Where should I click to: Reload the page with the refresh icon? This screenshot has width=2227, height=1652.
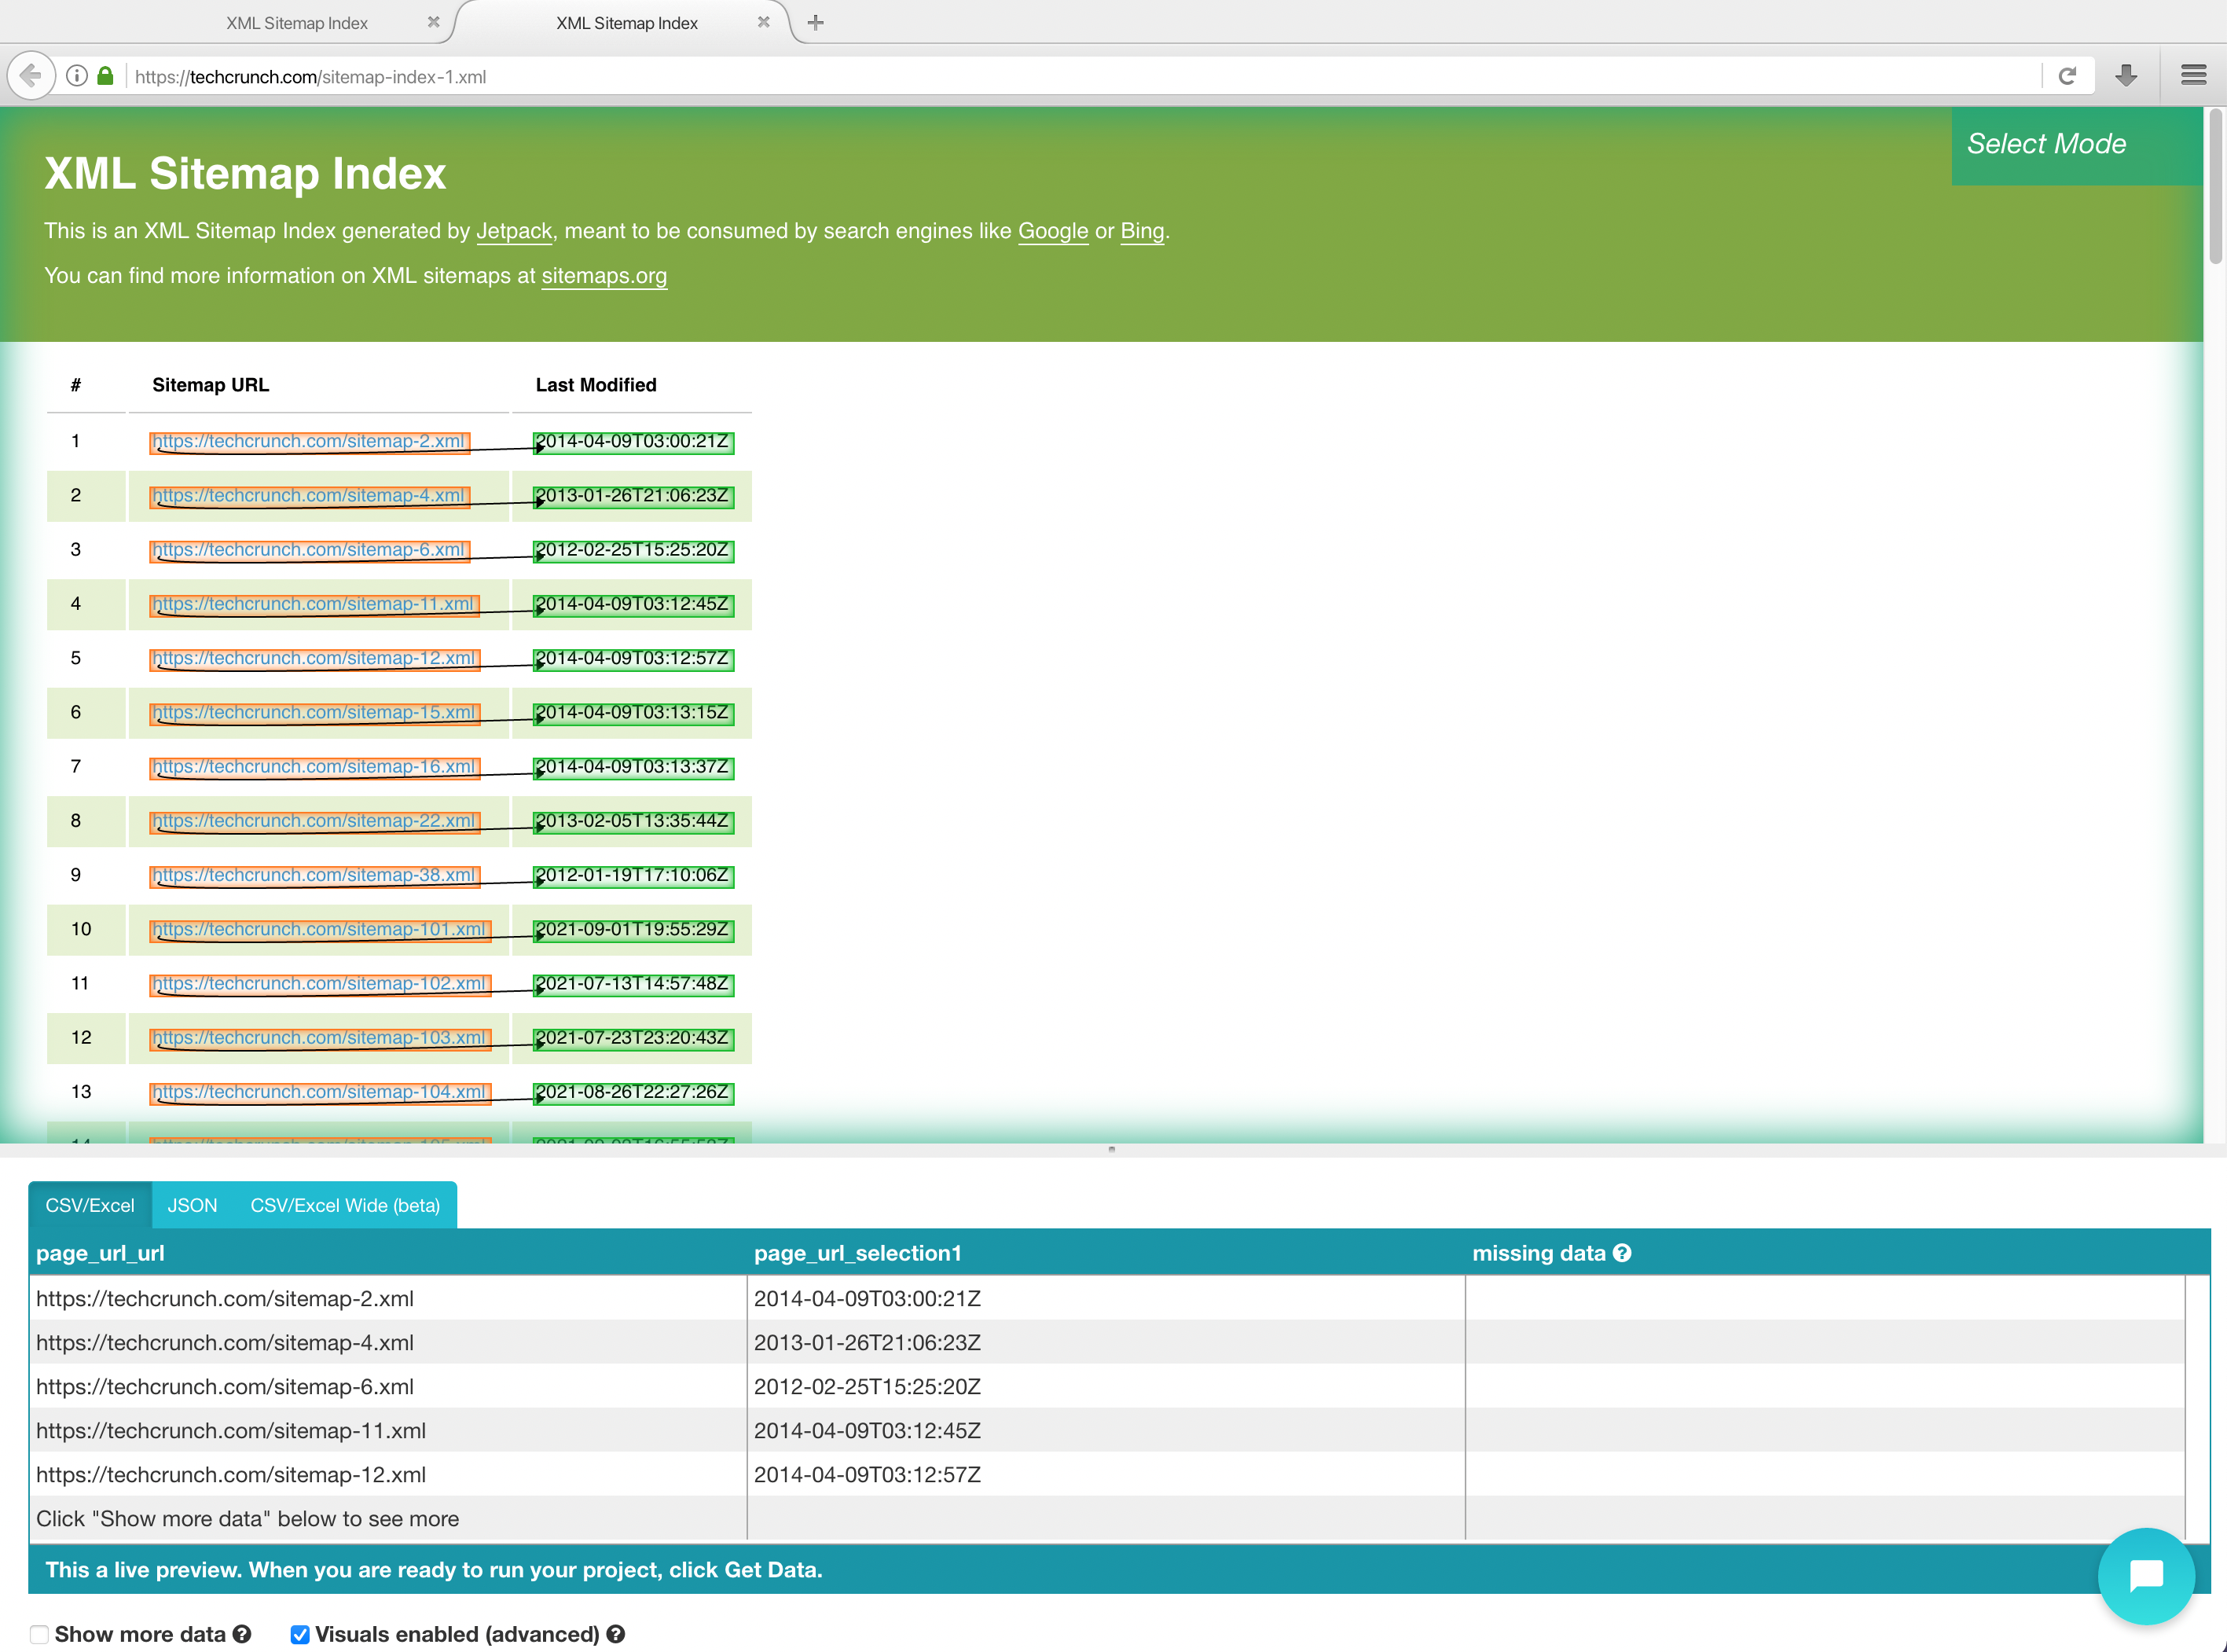click(2067, 76)
